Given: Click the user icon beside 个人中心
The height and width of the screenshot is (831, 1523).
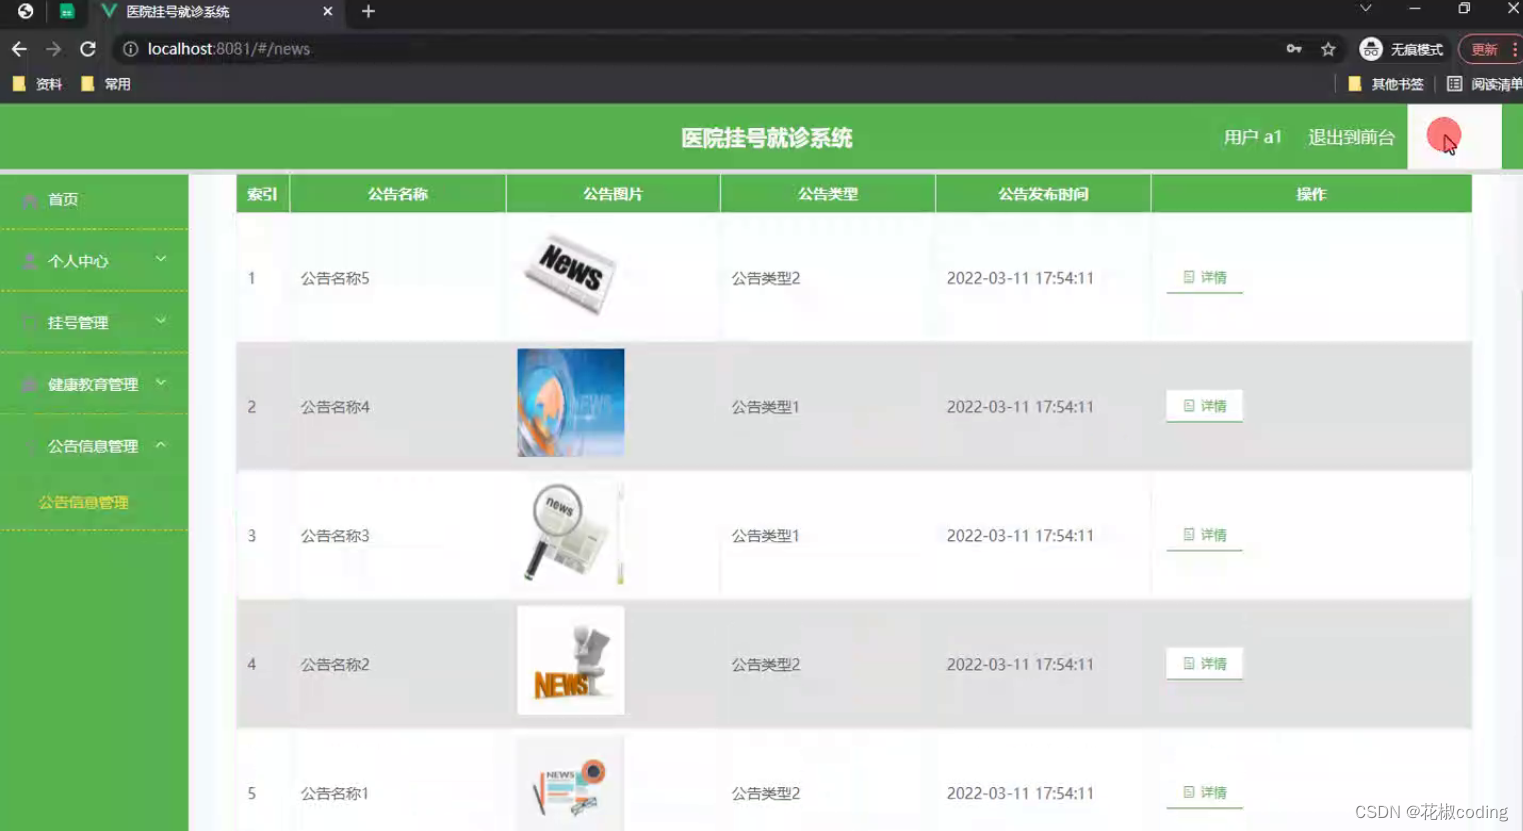Looking at the screenshot, I should pyautogui.click(x=28, y=261).
